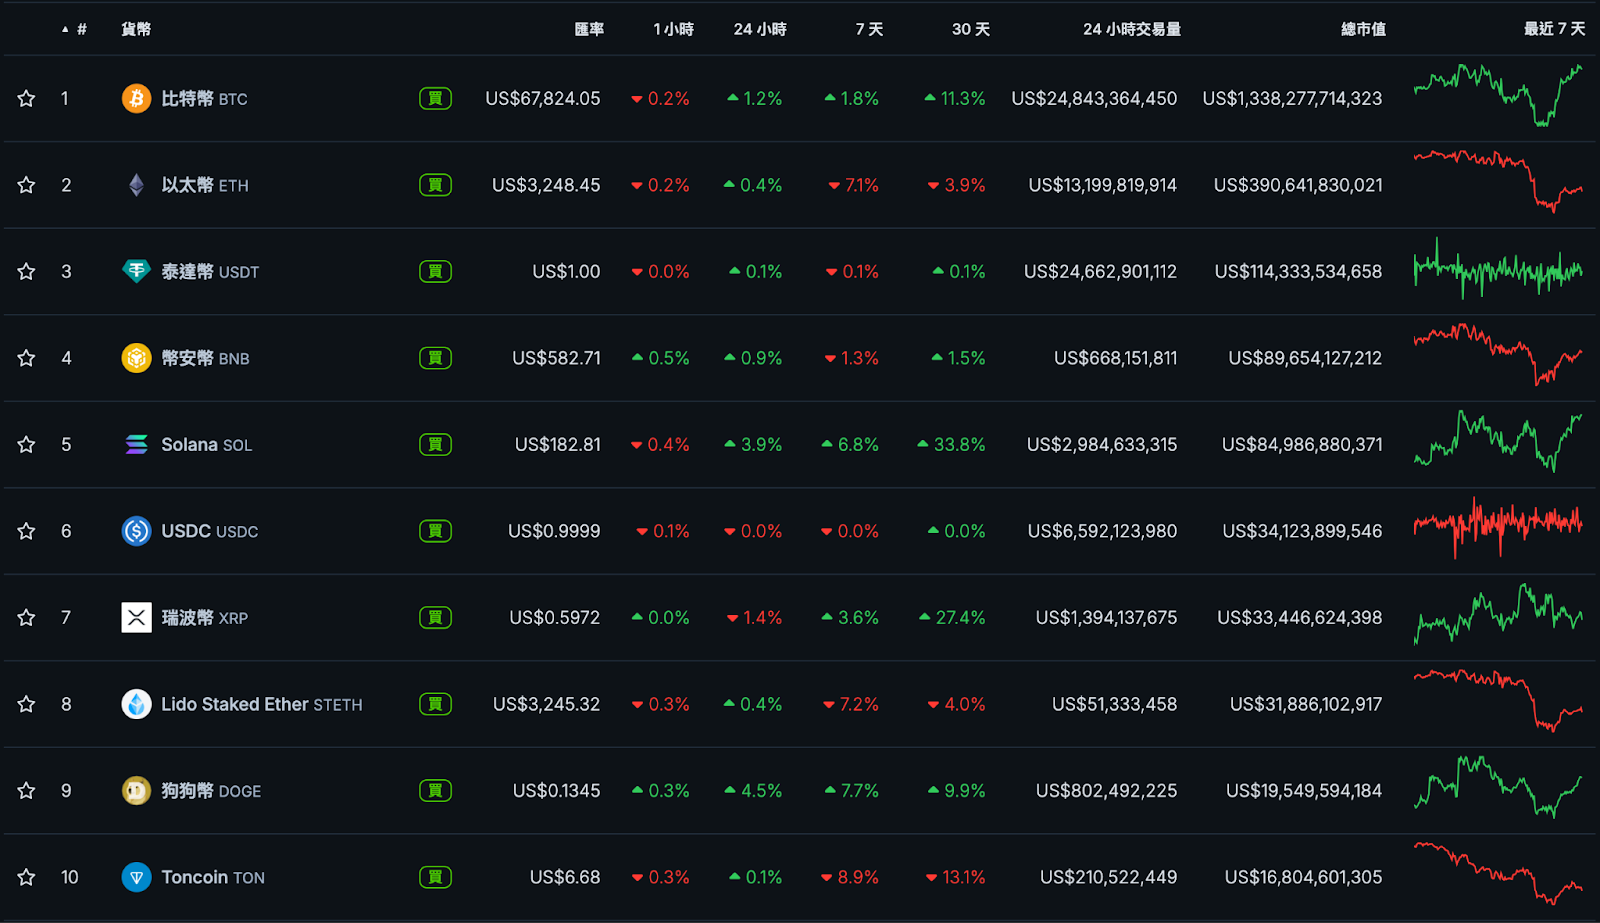Screen dimensions: 1600x923
Task: Star the Dogecoin row
Action: pyautogui.click(x=26, y=790)
